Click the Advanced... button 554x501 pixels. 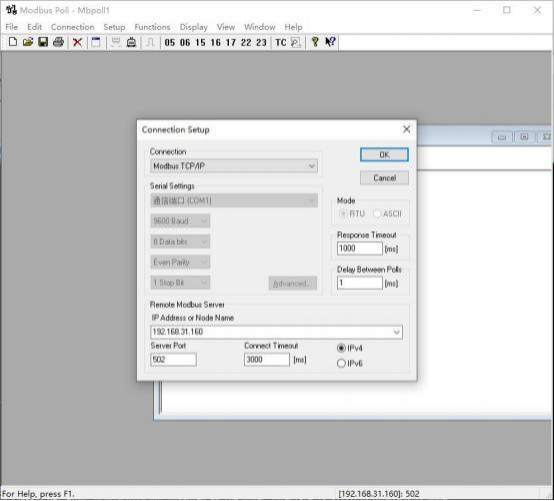click(x=293, y=283)
